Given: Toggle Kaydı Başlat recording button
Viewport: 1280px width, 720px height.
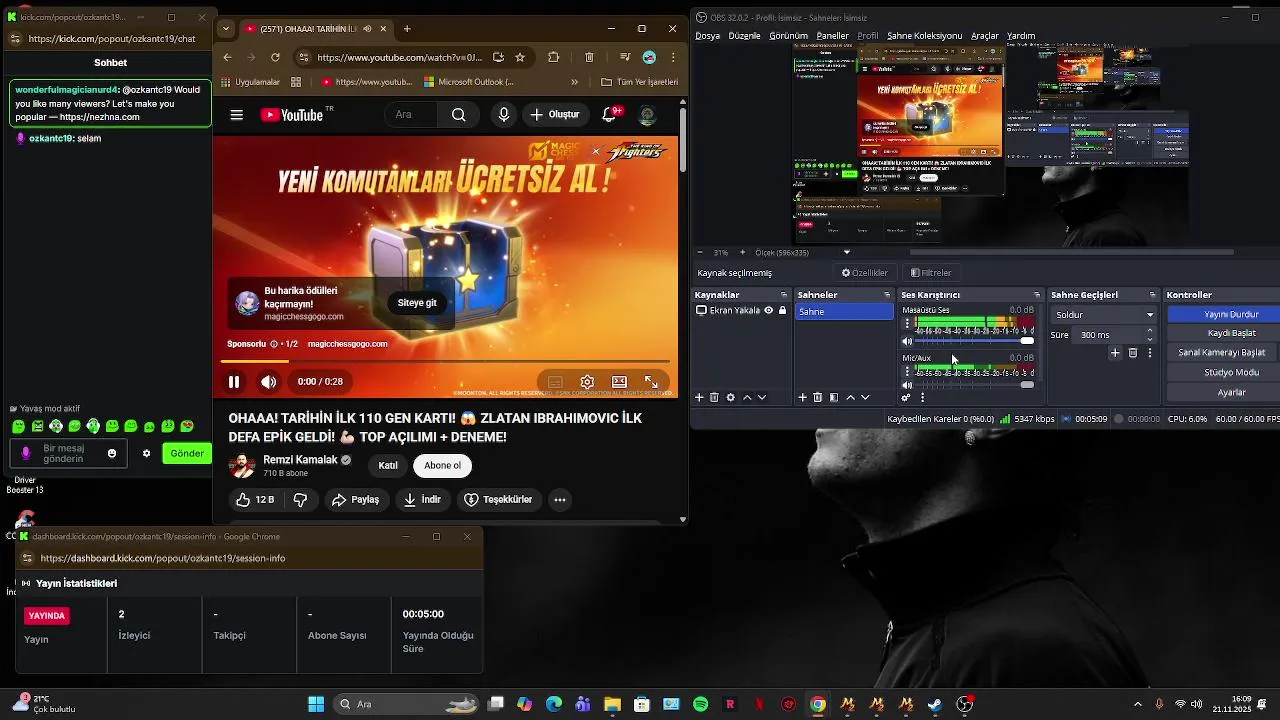Looking at the screenshot, I should pyautogui.click(x=1231, y=333).
